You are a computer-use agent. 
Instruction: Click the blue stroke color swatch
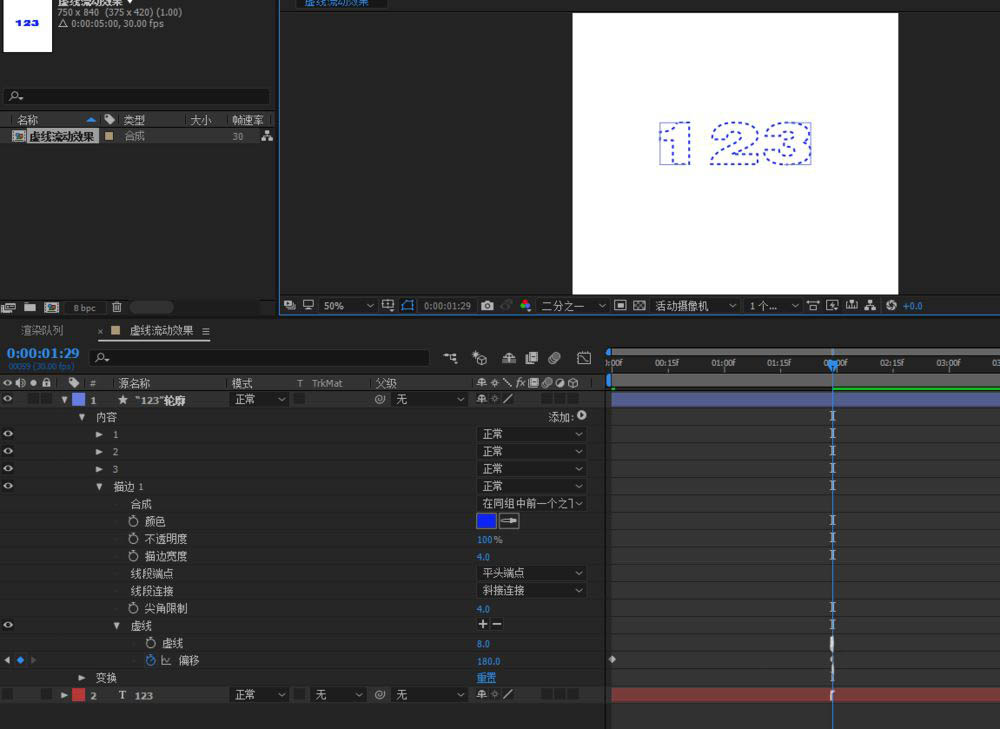click(x=486, y=521)
